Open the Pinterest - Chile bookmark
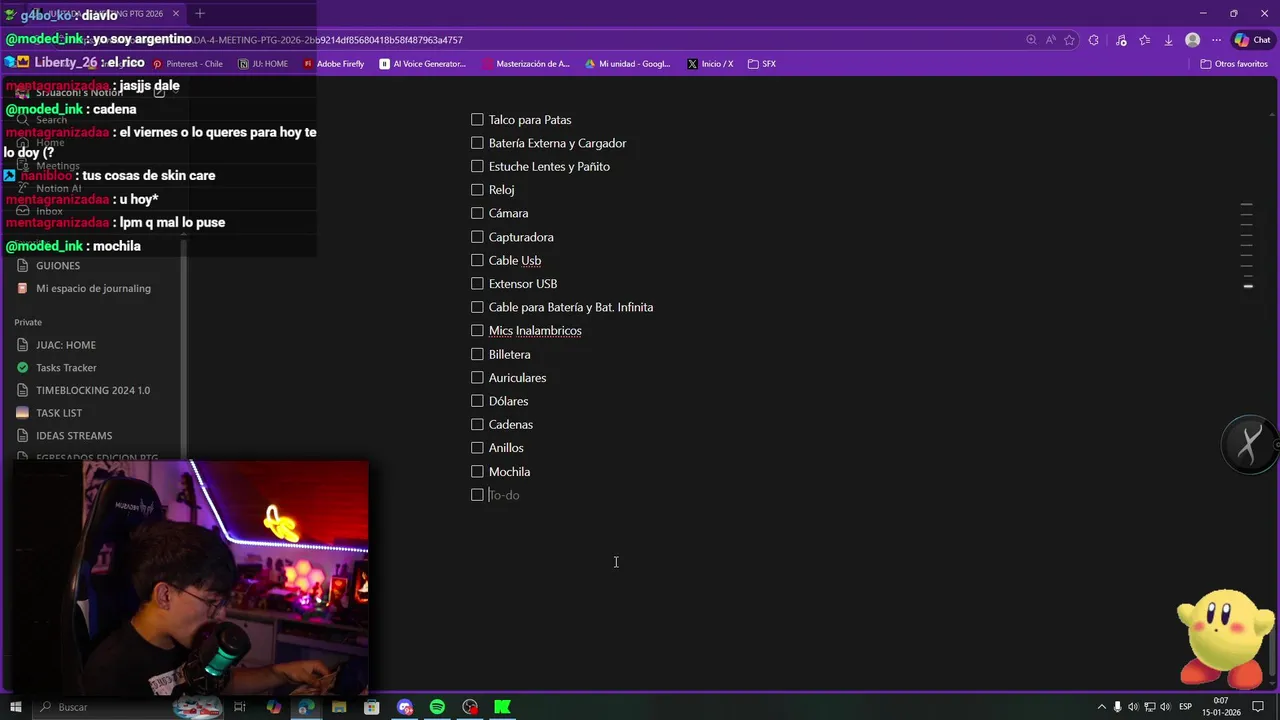1280x720 pixels. (x=187, y=63)
